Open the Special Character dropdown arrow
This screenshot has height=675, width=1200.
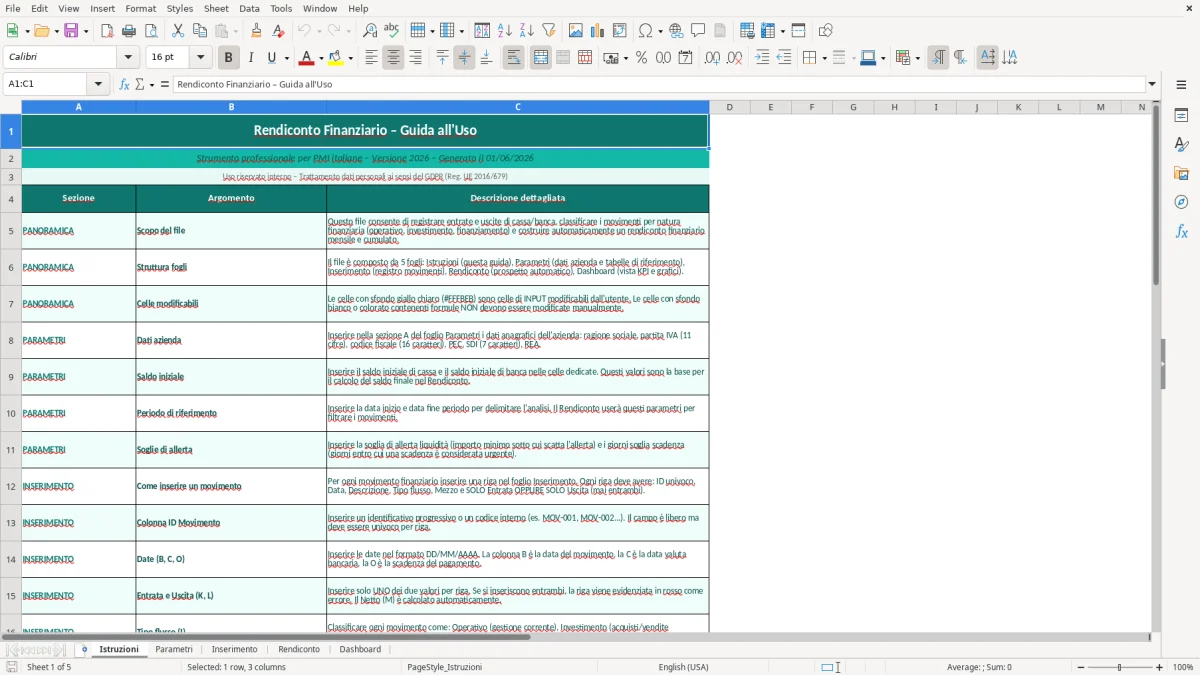[659, 31]
